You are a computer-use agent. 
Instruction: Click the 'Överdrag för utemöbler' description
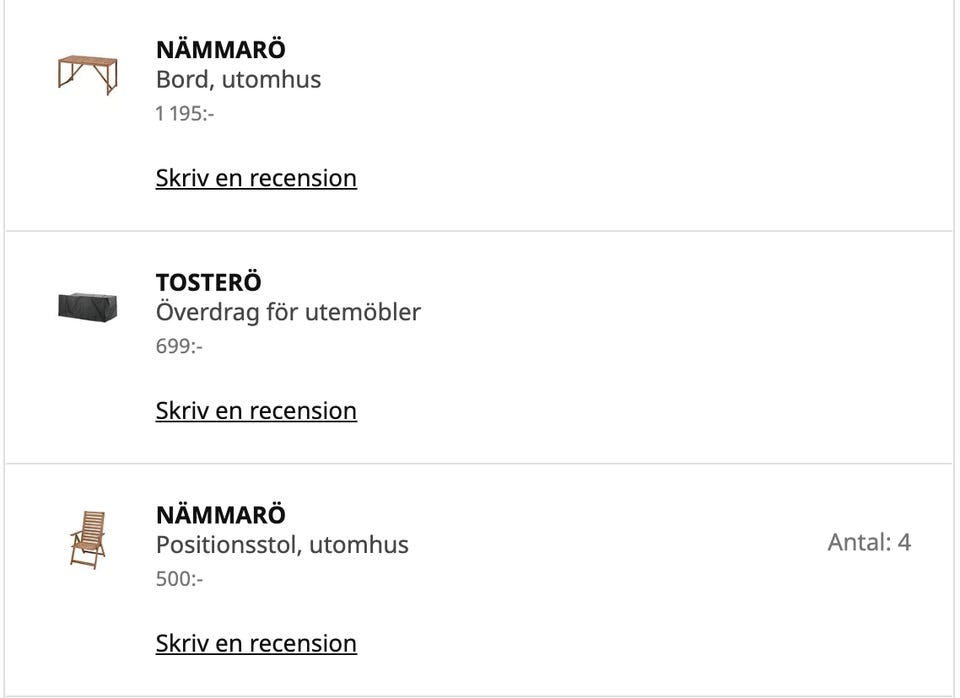(288, 312)
